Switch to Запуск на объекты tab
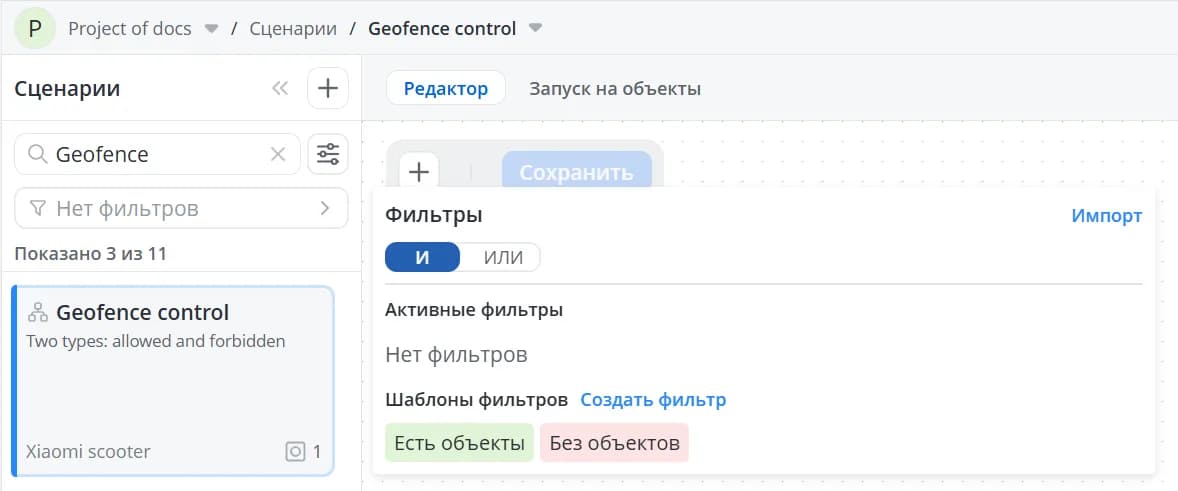1178x491 pixels. click(x=615, y=89)
